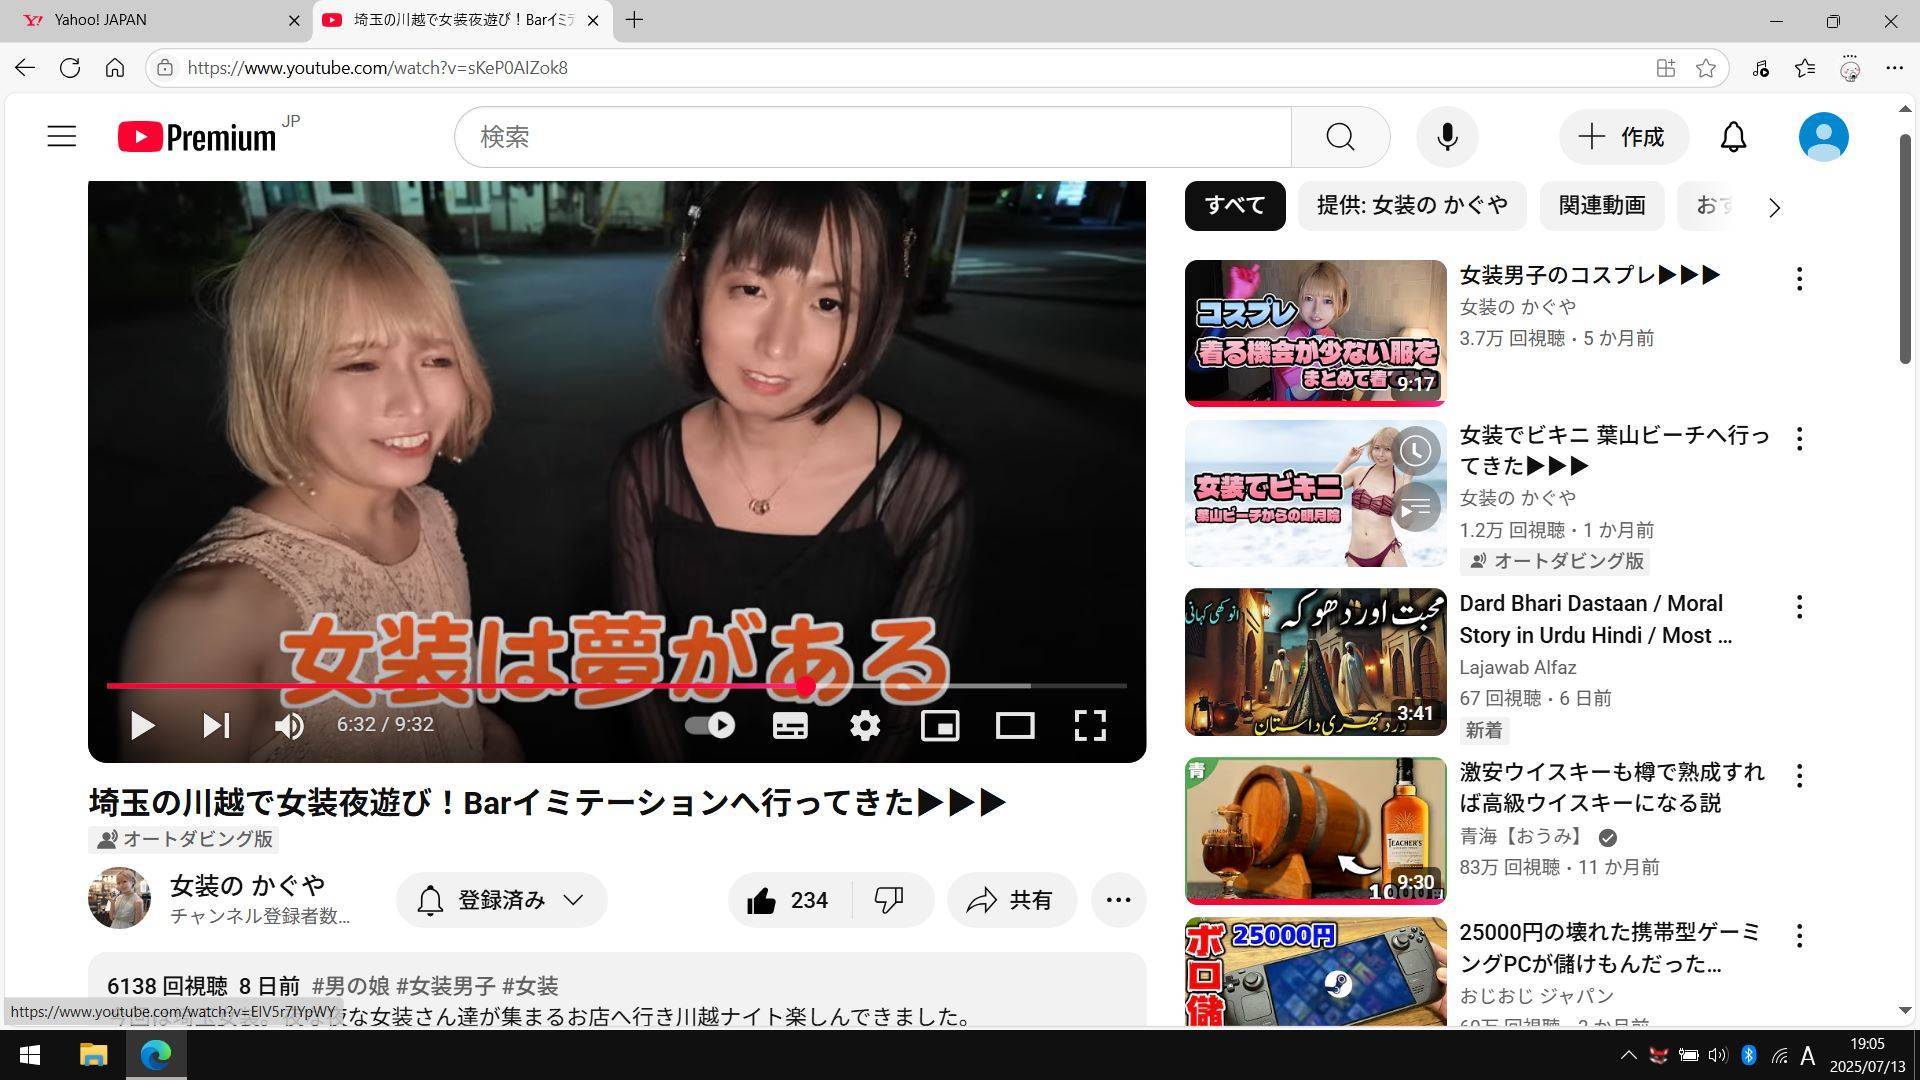Screen dimensions: 1920x1080
Task: Click the page vertical scrollbar
Action: [1905, 250]
